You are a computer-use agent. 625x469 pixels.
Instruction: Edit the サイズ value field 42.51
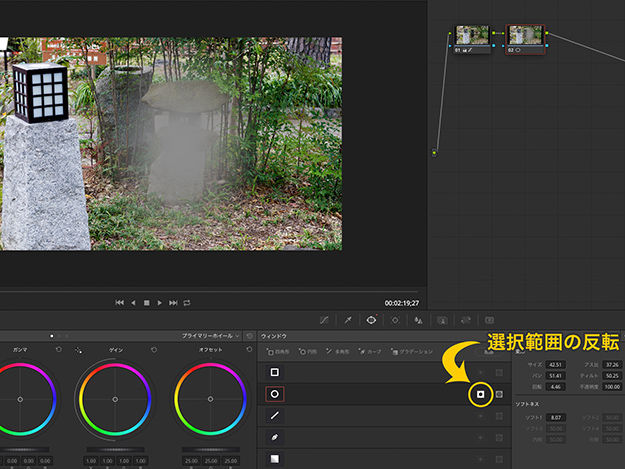[x=556, y=364]
